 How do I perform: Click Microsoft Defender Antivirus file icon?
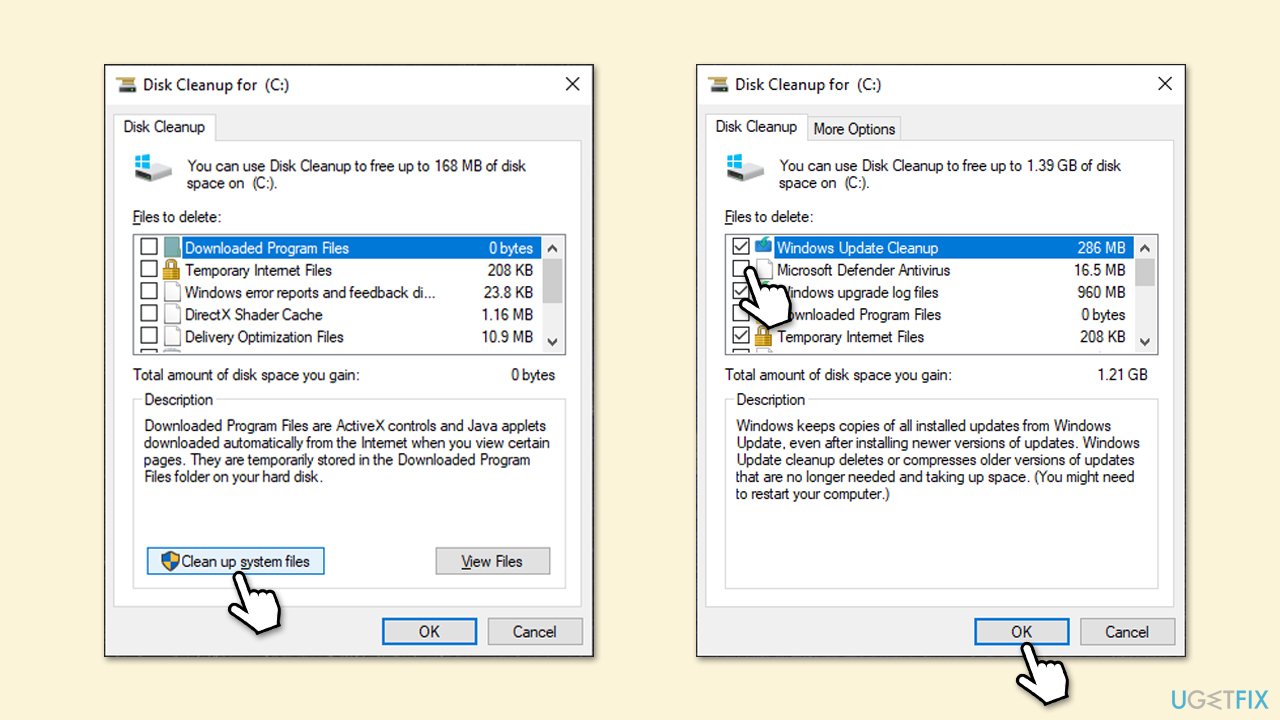point(764,270)
